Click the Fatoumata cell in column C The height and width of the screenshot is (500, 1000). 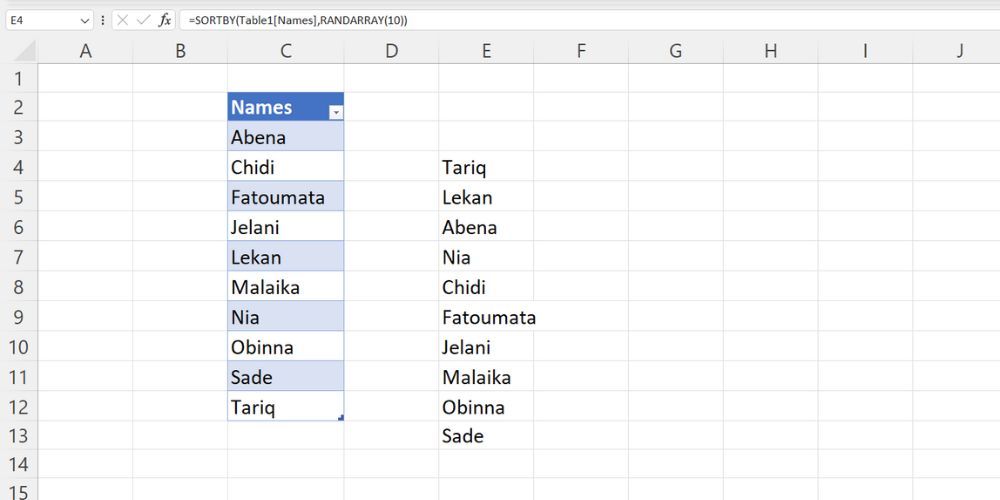point(285,197)
